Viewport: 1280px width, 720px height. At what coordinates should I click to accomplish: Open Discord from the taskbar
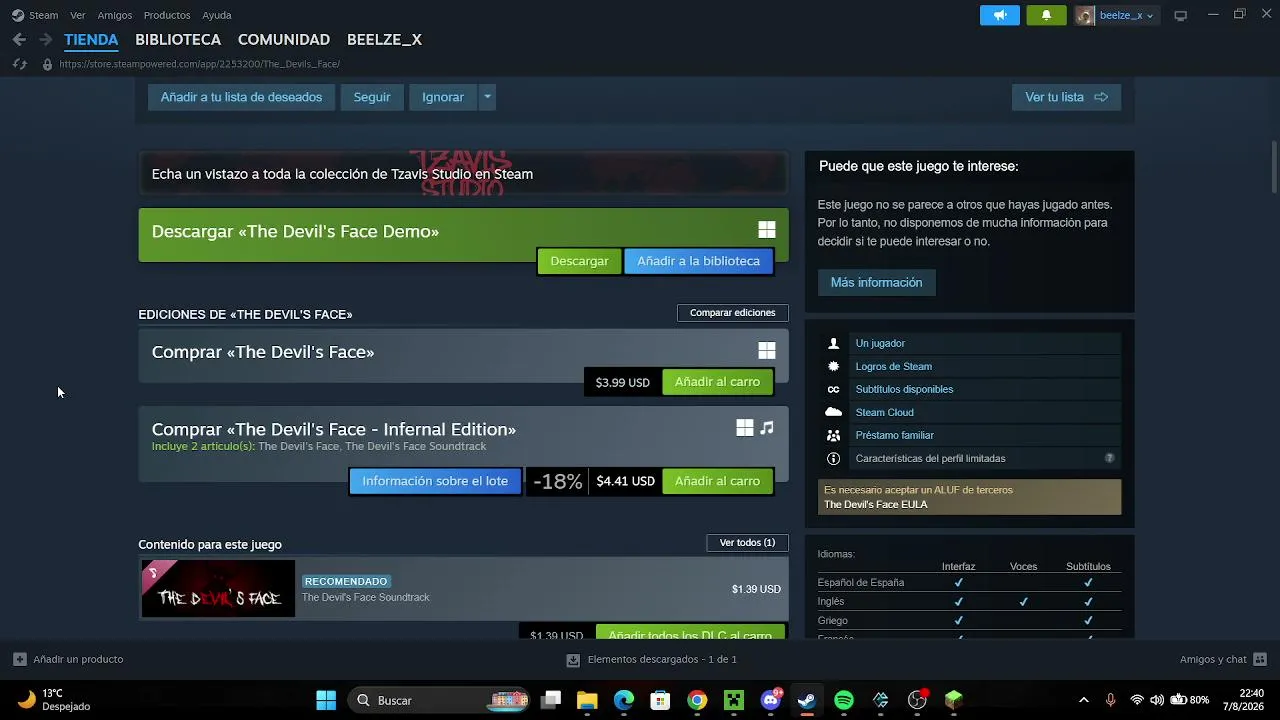pyautogui.click(x=771, y=700)
